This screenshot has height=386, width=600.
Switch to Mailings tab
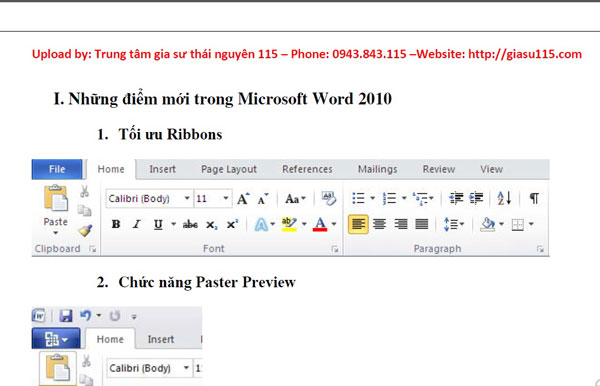click(x=377, y=169)
